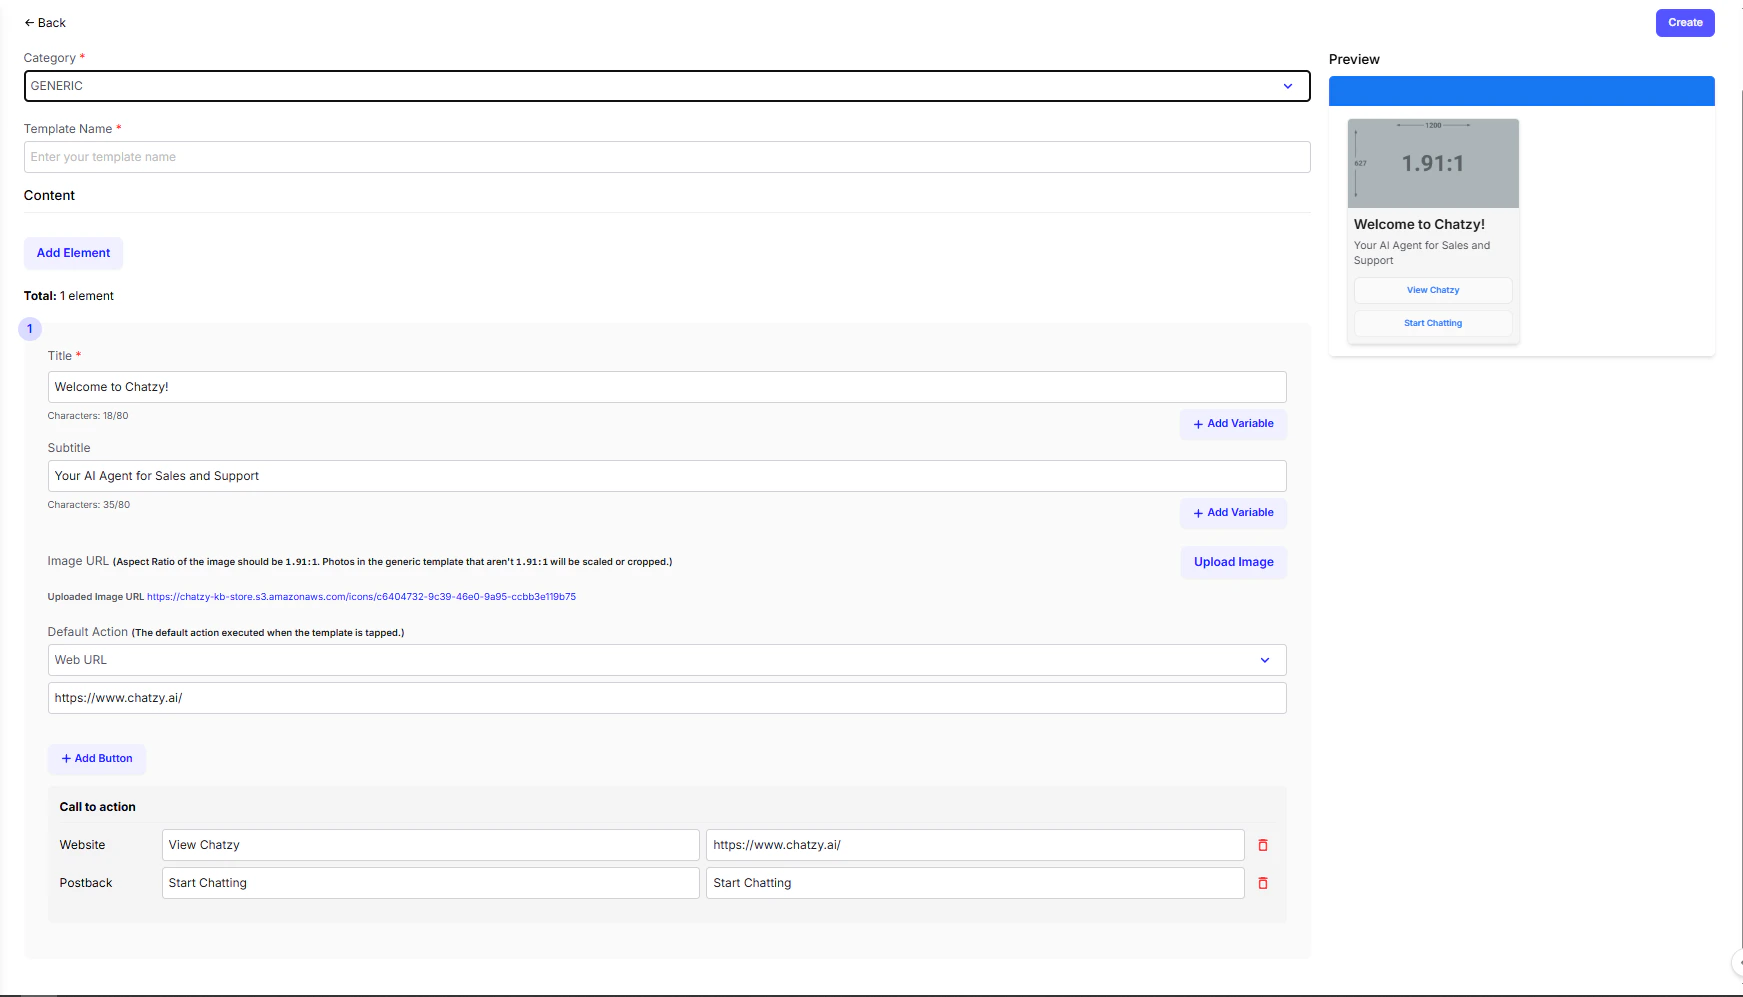Image resolution: width=1743 pixels, height=997 pixels.
Task: Click the 'Preview' heading
Action: coord(1354,60)
